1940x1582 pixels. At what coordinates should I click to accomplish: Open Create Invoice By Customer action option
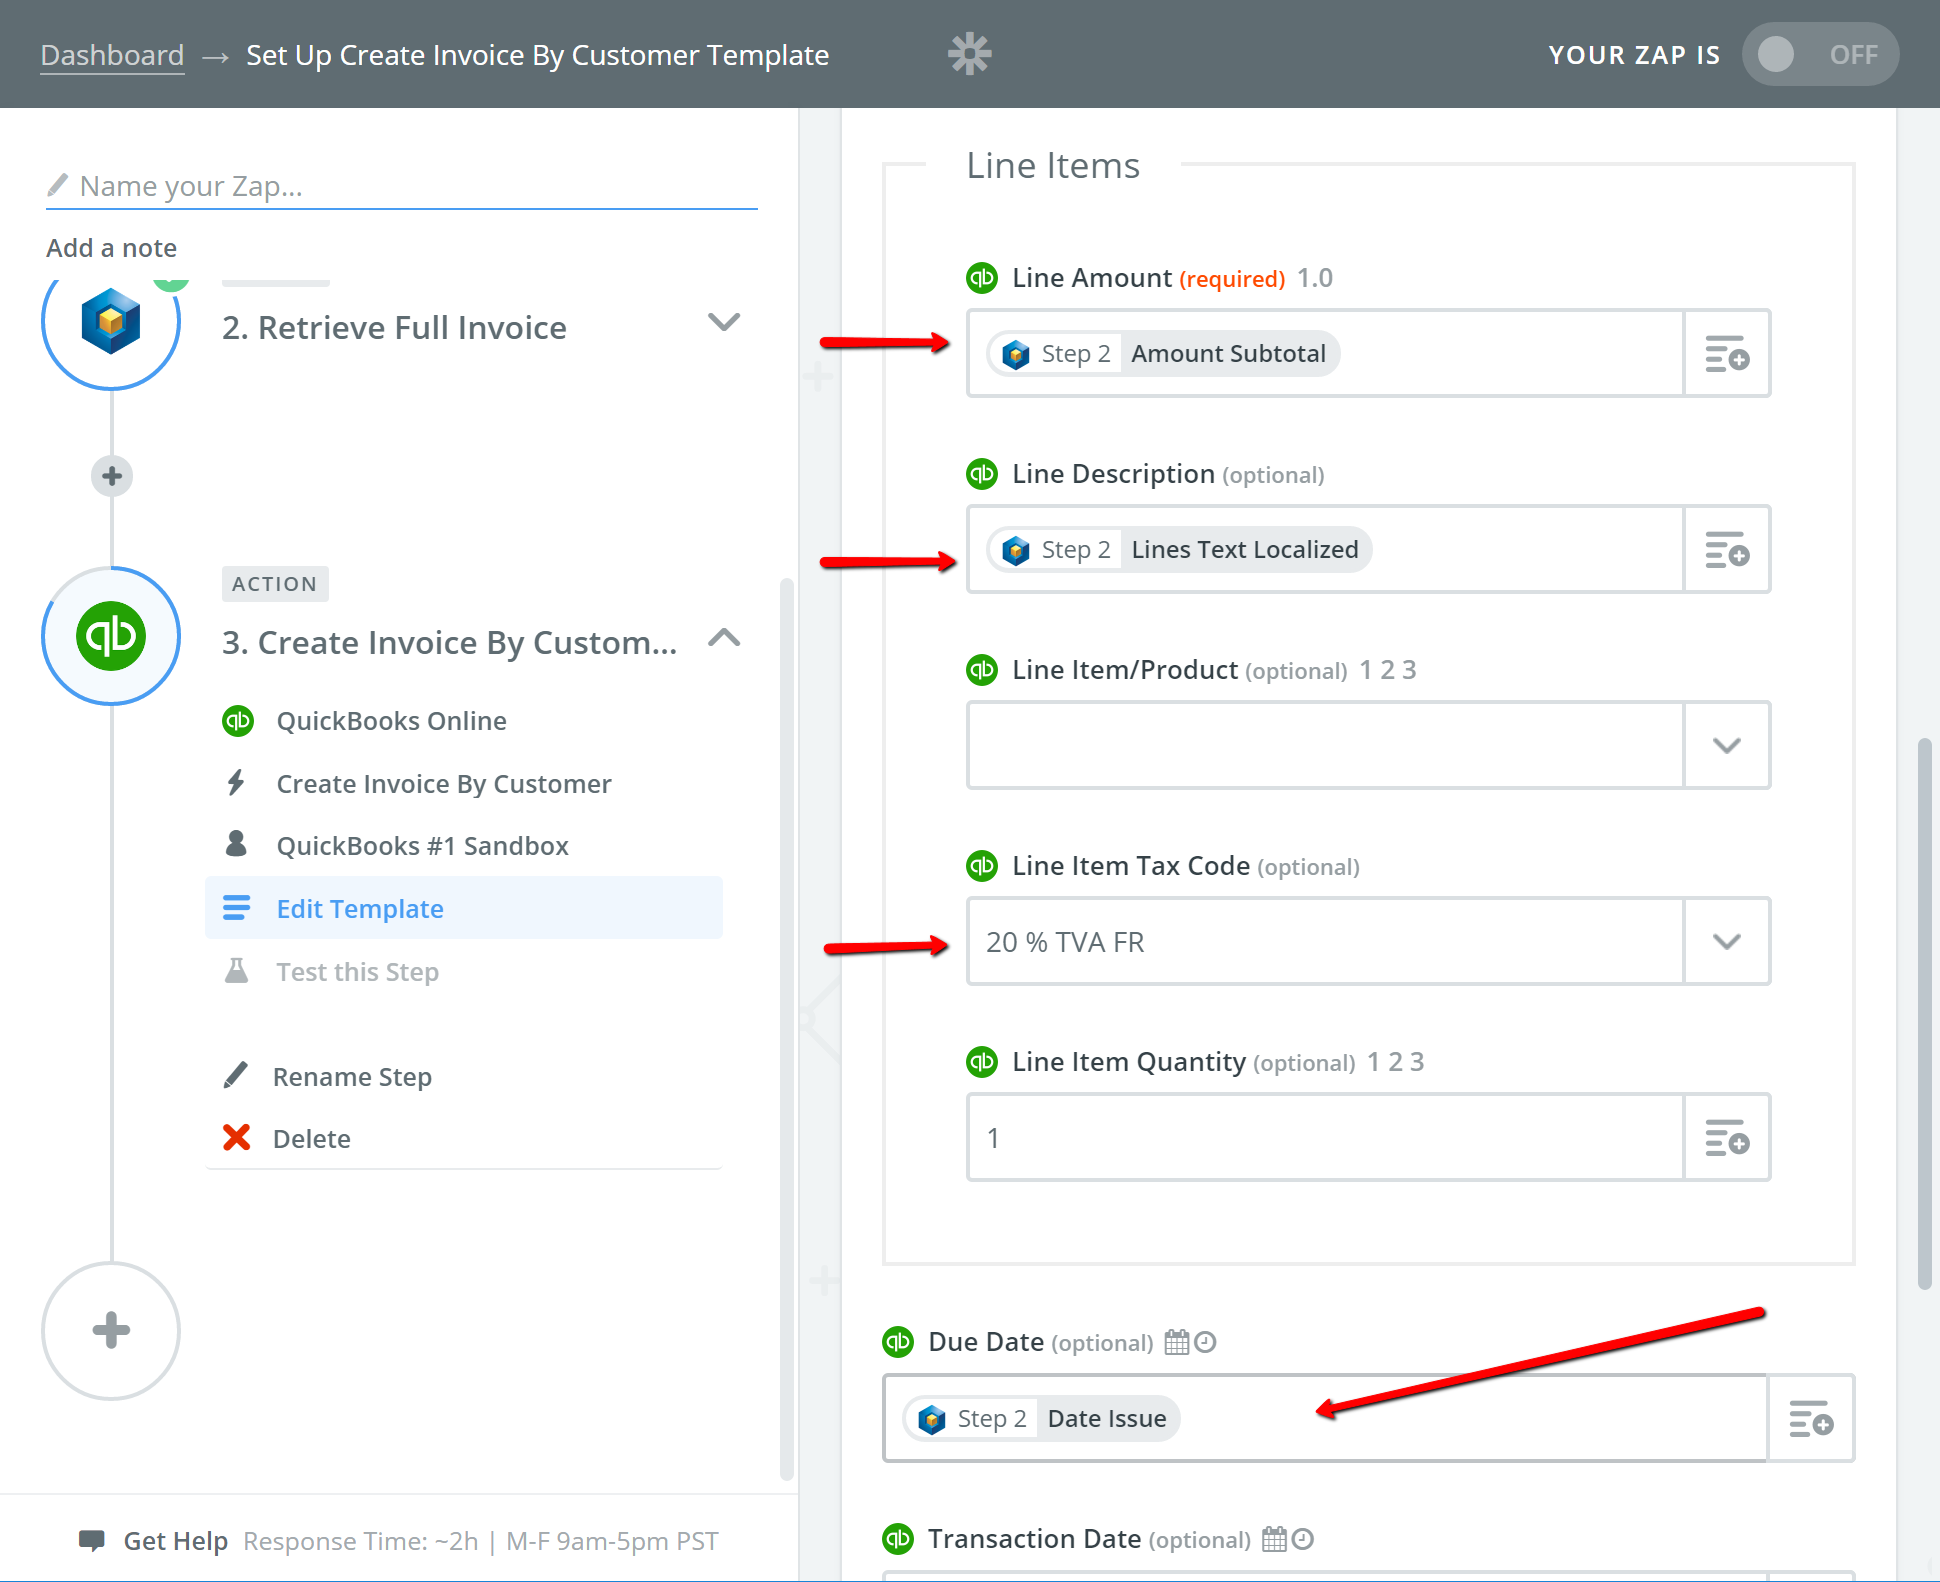click(x=444, y=784)
